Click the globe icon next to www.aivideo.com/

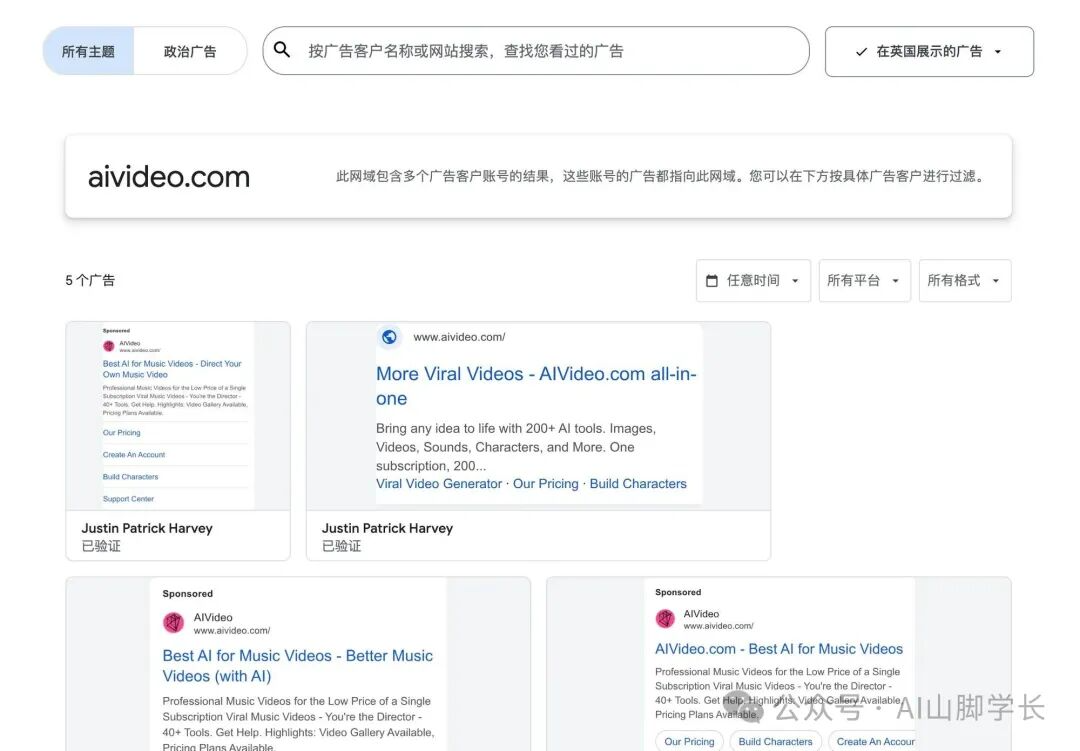[389, 337]
